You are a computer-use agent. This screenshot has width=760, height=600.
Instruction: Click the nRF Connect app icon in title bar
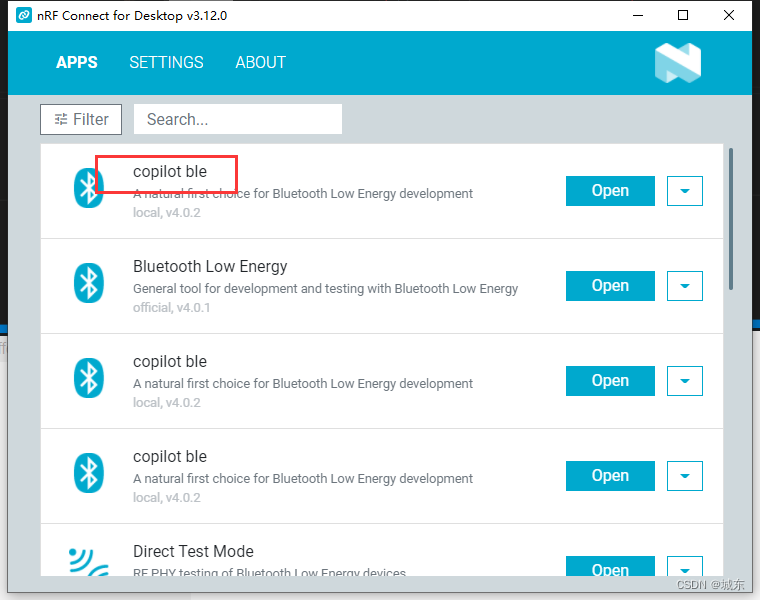(x=24, y=15)
